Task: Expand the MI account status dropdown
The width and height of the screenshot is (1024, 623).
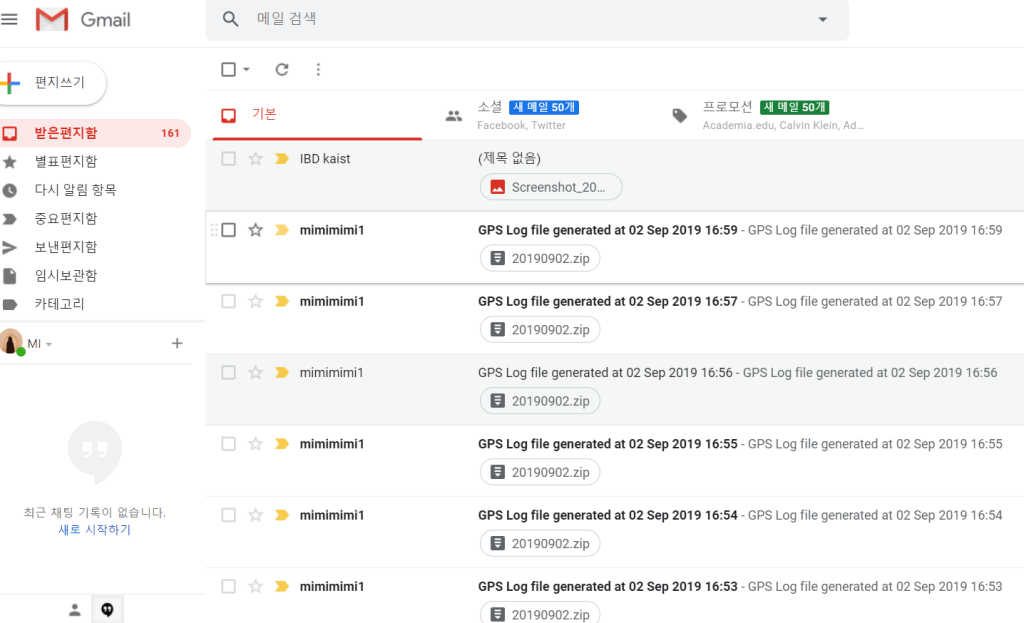Action: click(49, 344)
